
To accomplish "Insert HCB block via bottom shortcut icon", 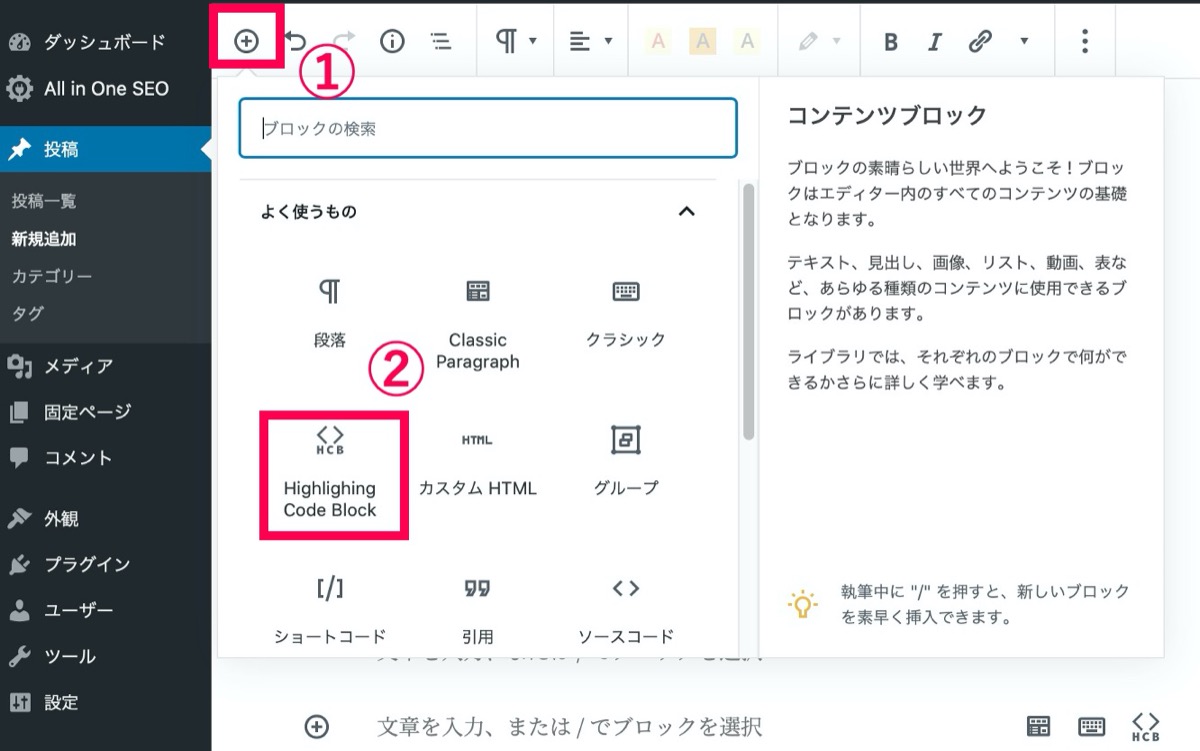I will tap(1145, 726).
